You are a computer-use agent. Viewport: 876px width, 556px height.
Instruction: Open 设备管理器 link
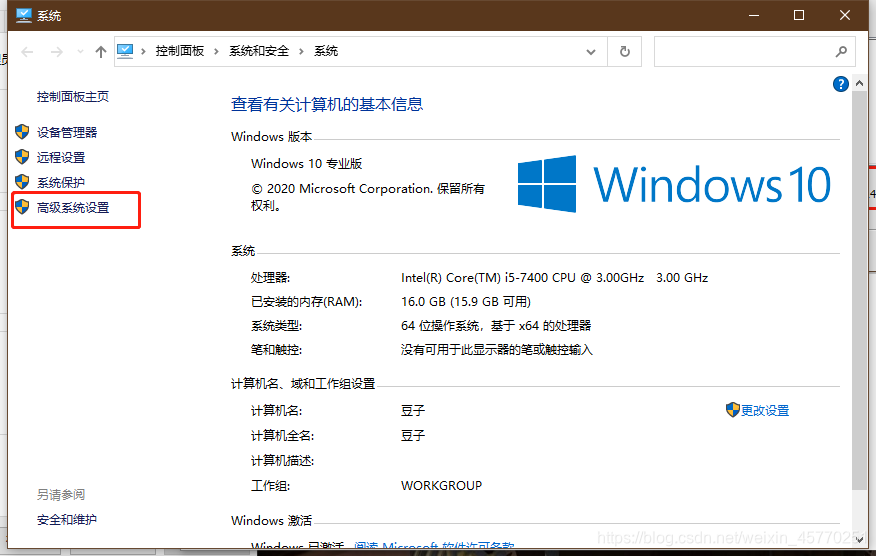pyautogui.click(x=67, y=132)
